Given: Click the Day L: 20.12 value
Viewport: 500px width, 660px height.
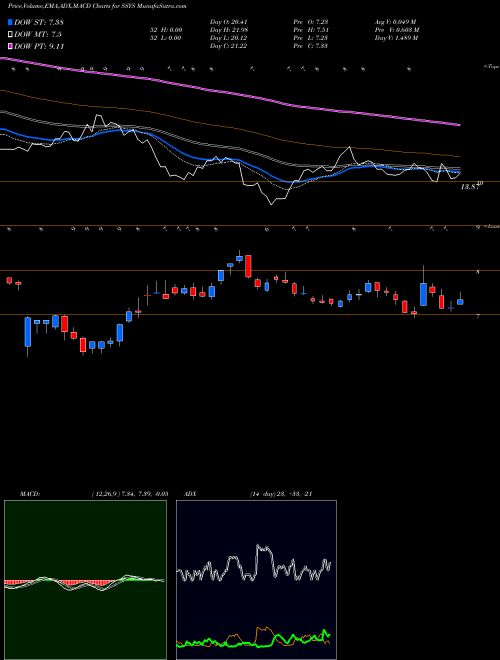Looking at the screenshot, I should (228, 38).
